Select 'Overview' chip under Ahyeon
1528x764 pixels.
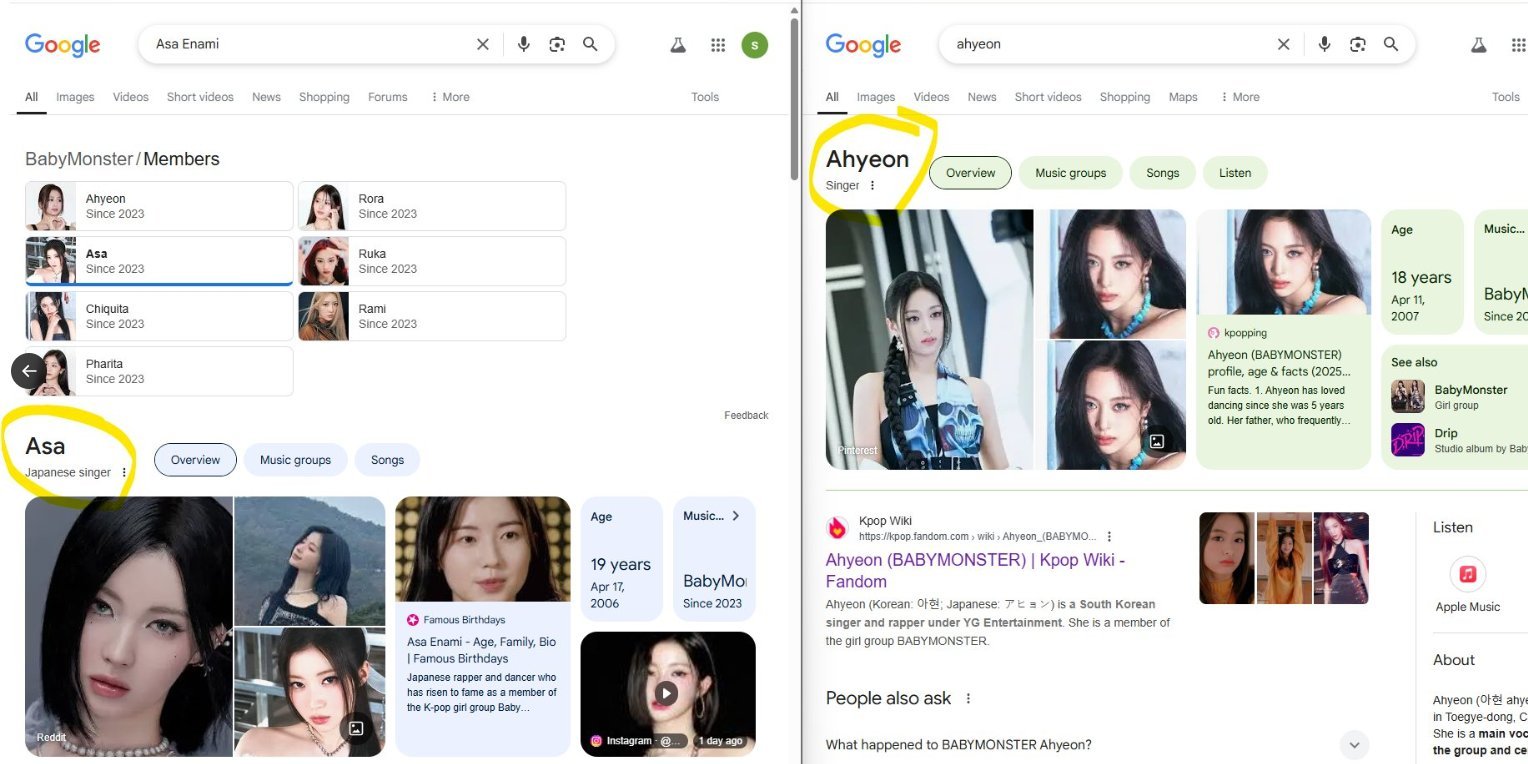[971, 173]
